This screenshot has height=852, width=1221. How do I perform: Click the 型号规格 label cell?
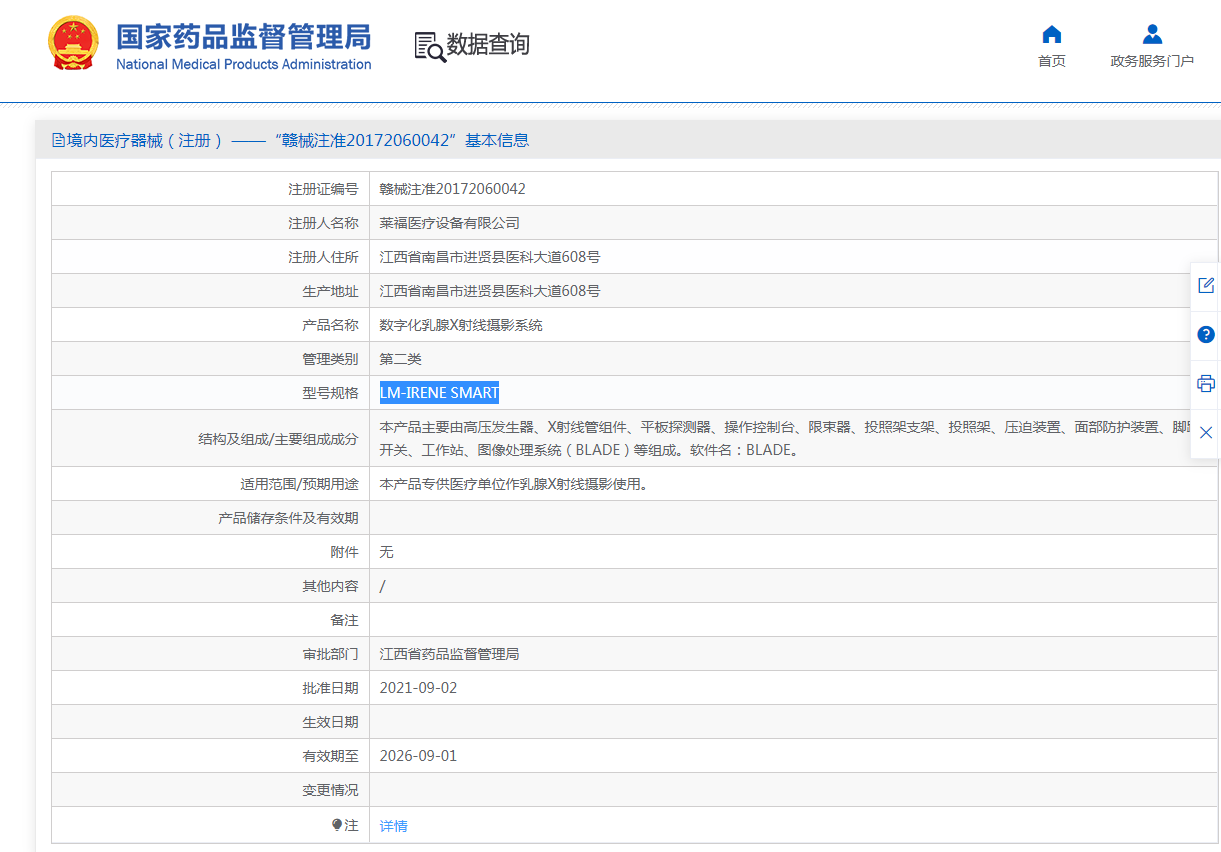coord(211,393)
